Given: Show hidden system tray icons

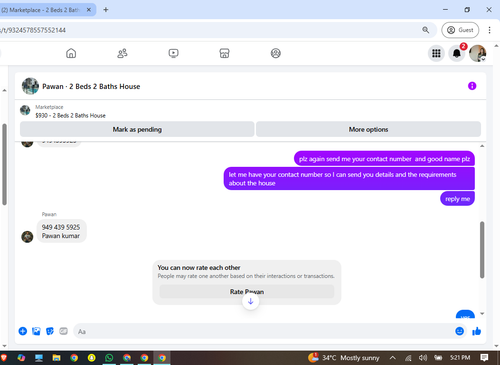Looking at the screenshot, I should coord(393,358).
